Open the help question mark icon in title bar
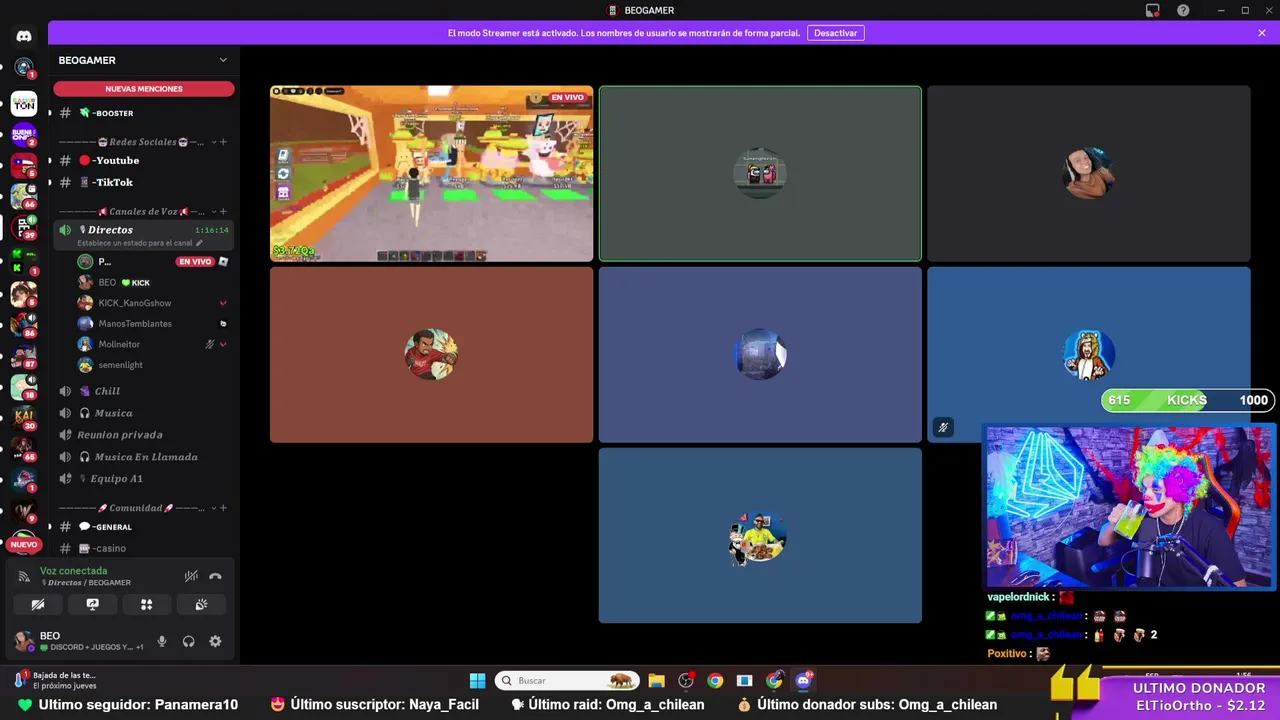 click(x=1183, y=10)
